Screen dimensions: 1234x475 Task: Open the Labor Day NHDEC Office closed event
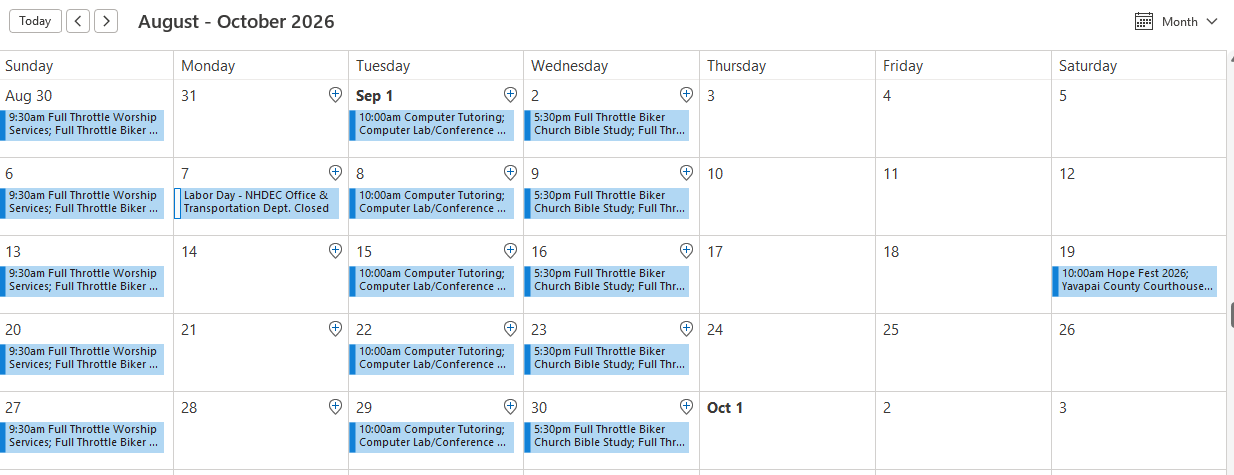click(257, 203)
